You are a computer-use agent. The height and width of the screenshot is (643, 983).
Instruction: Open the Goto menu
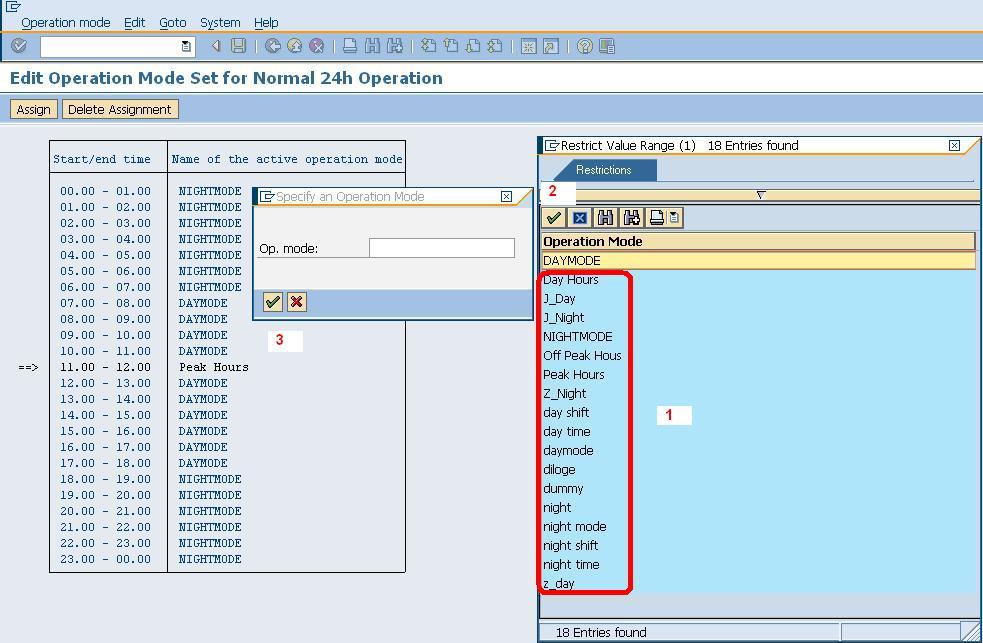click(172, 22)
